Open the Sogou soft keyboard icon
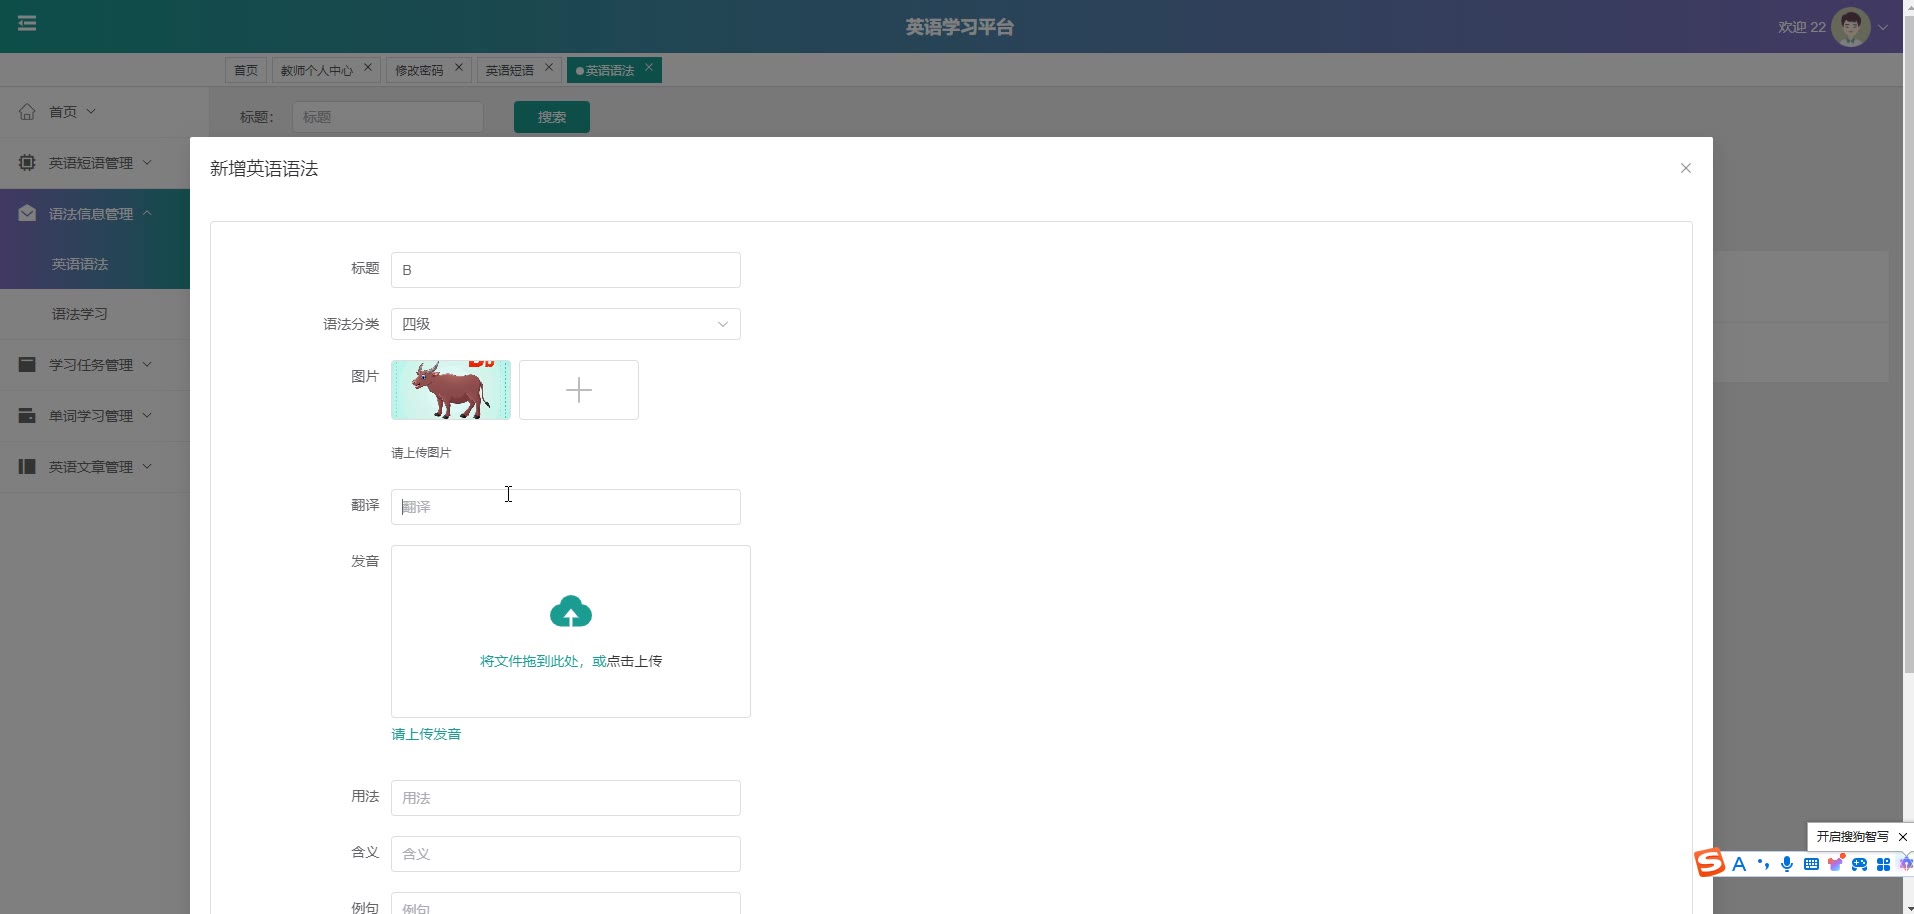Viewport: 1914px width, 914px height. click(1811, 864)
